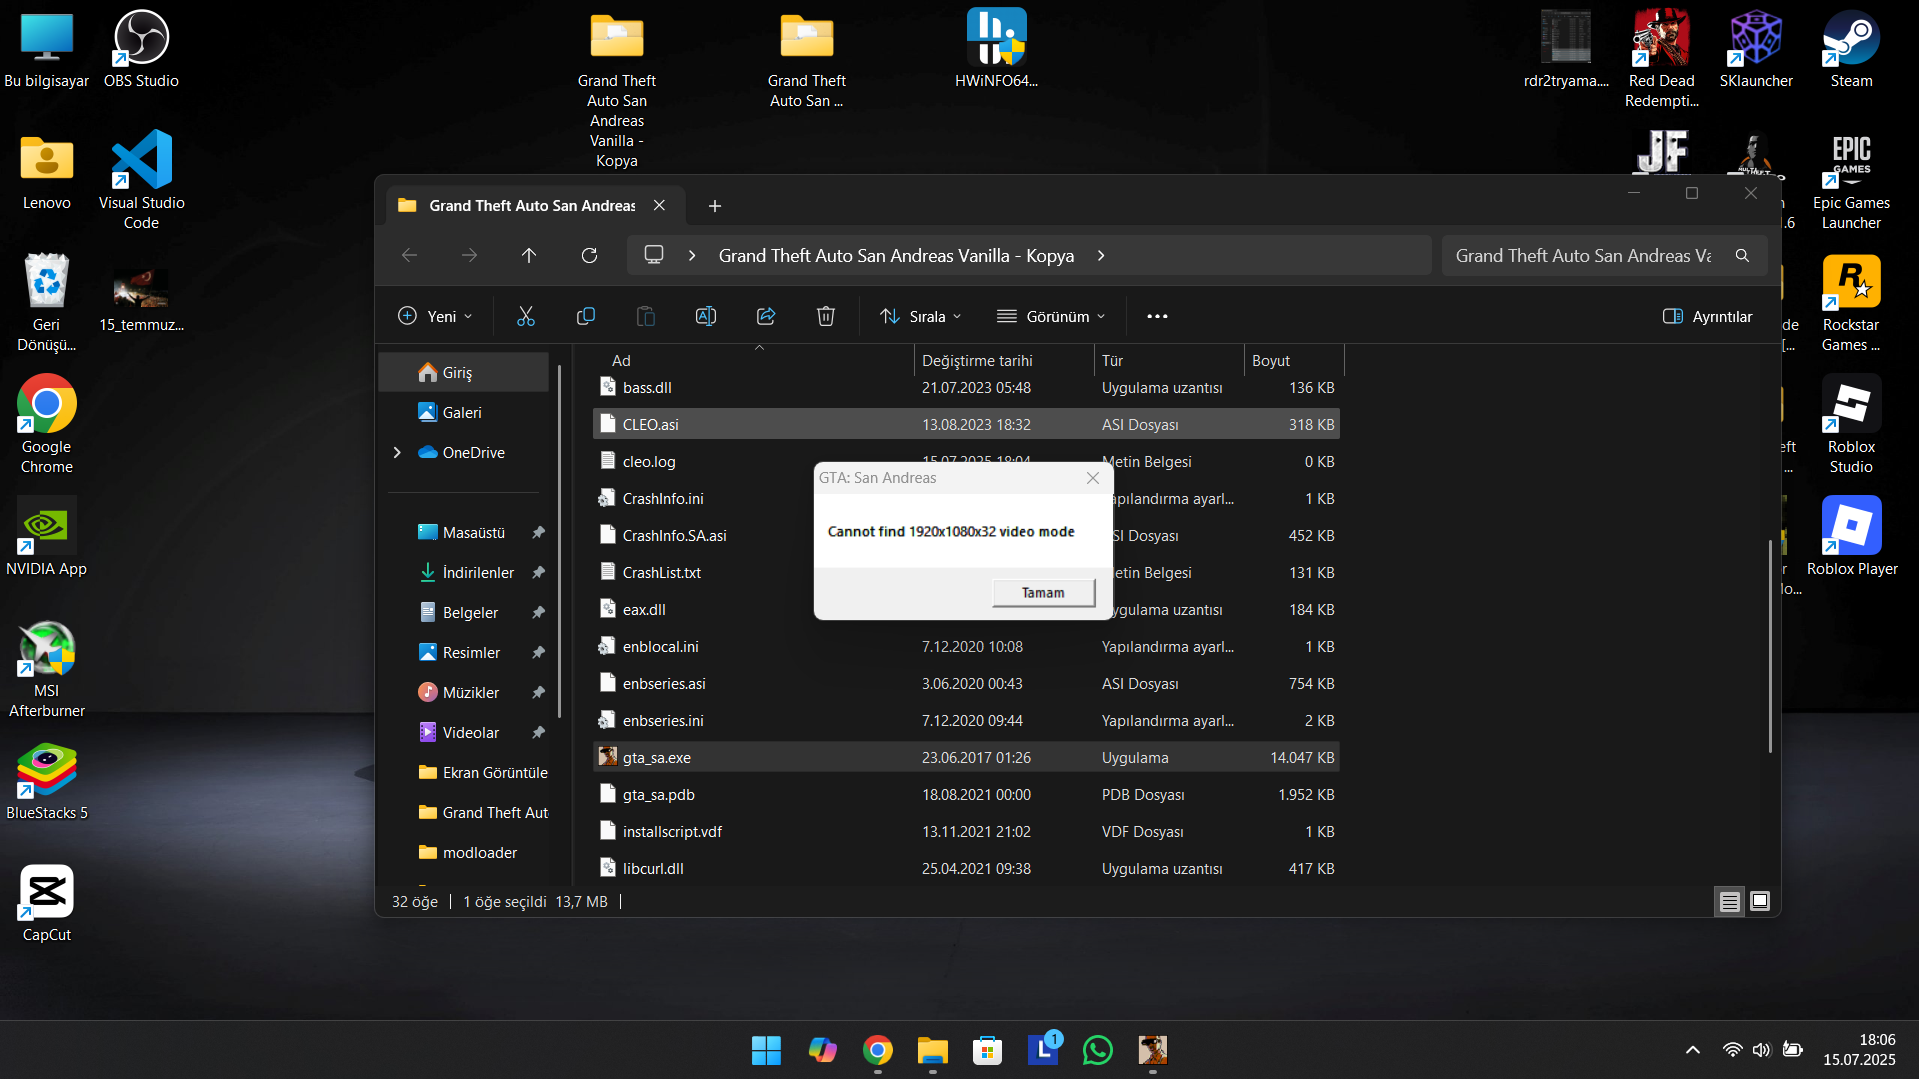The image size is (1919, 1079).
Task: Select Epic Games Launcher desktop icon
Action: point(1851,181)
